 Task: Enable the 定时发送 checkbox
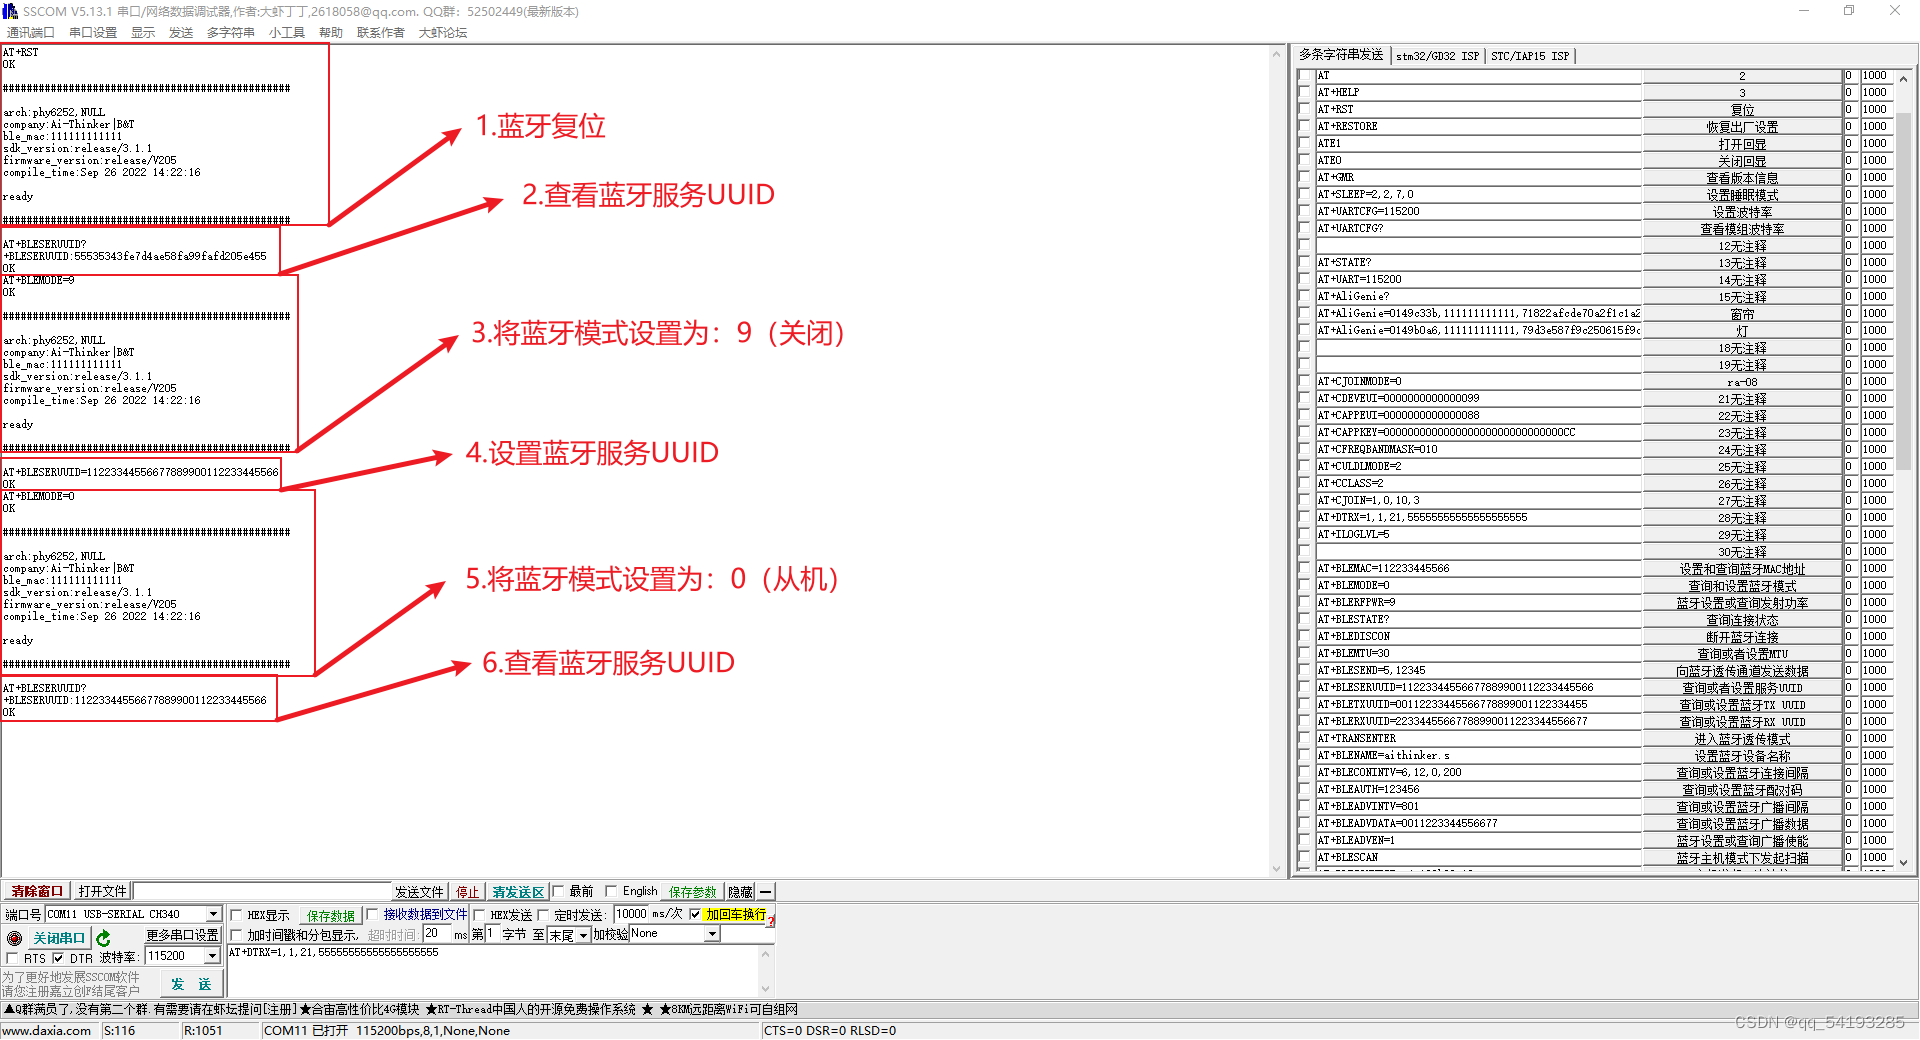coord(544,915)
